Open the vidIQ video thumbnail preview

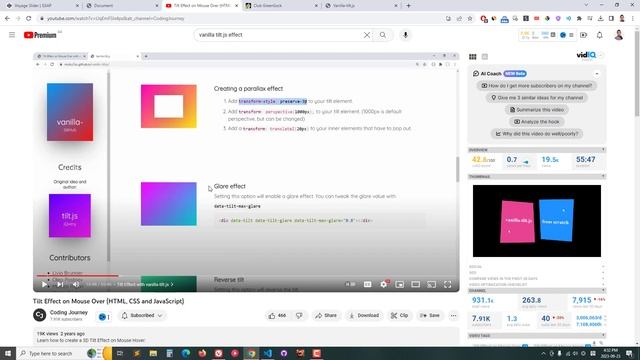point(537,221)
